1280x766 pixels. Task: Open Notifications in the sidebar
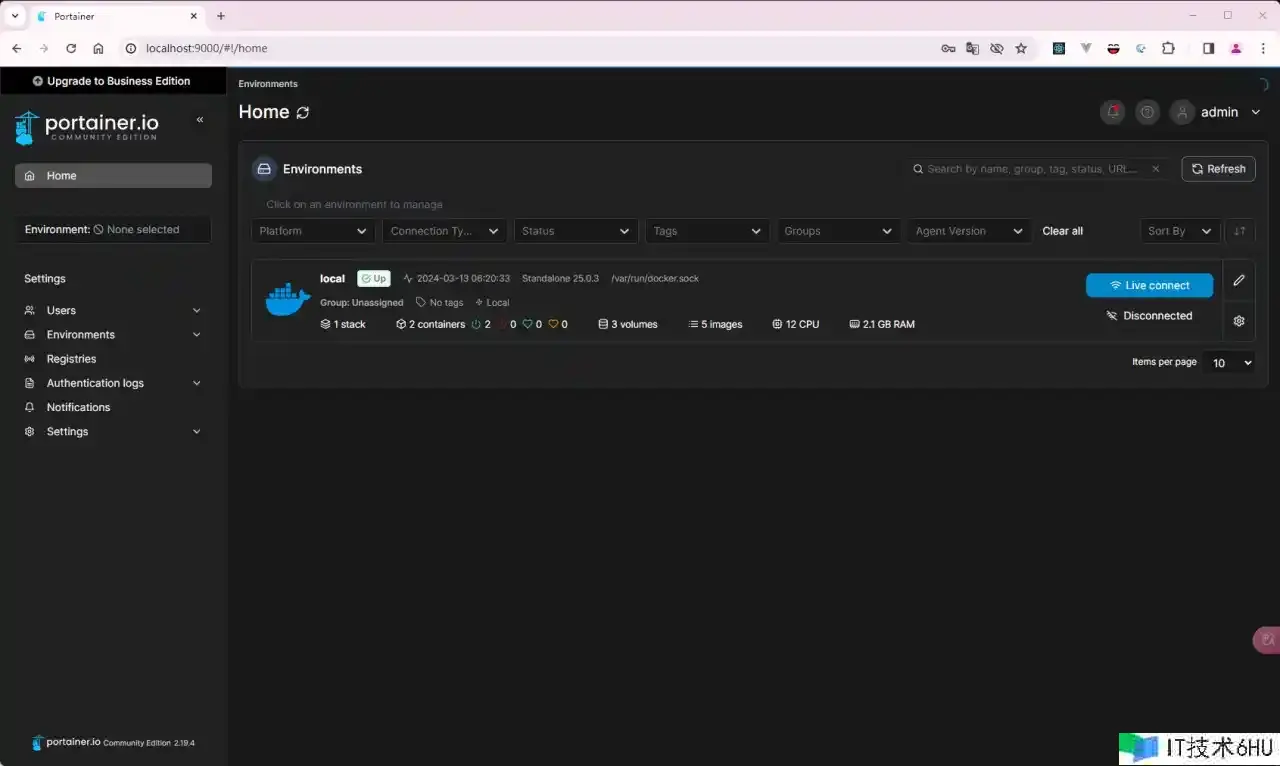tap(78, 407)
